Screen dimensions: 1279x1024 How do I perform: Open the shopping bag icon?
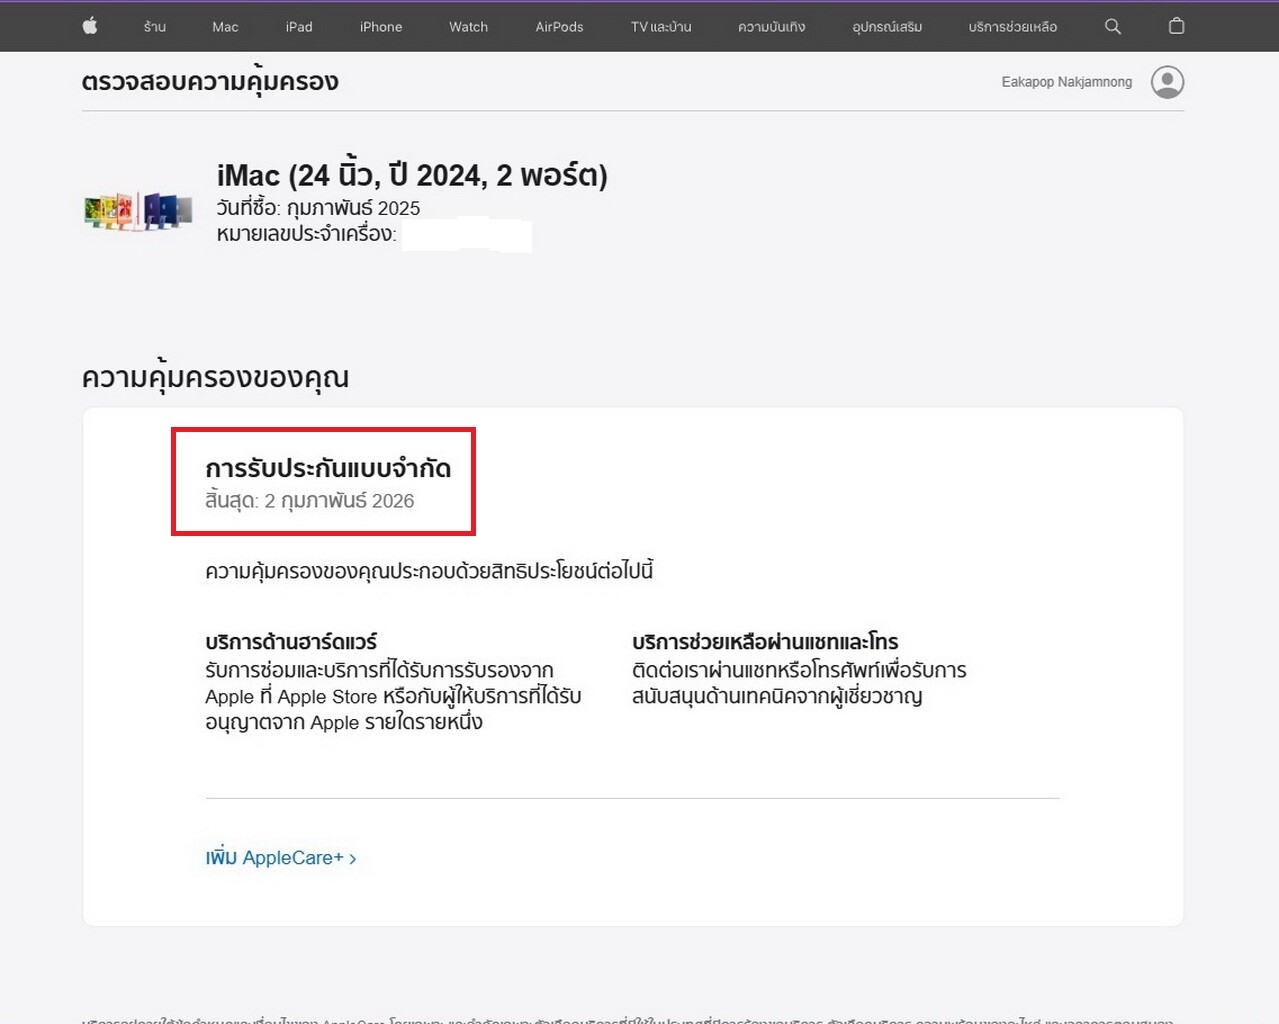pyautogui.click(x=1177, y=26)
